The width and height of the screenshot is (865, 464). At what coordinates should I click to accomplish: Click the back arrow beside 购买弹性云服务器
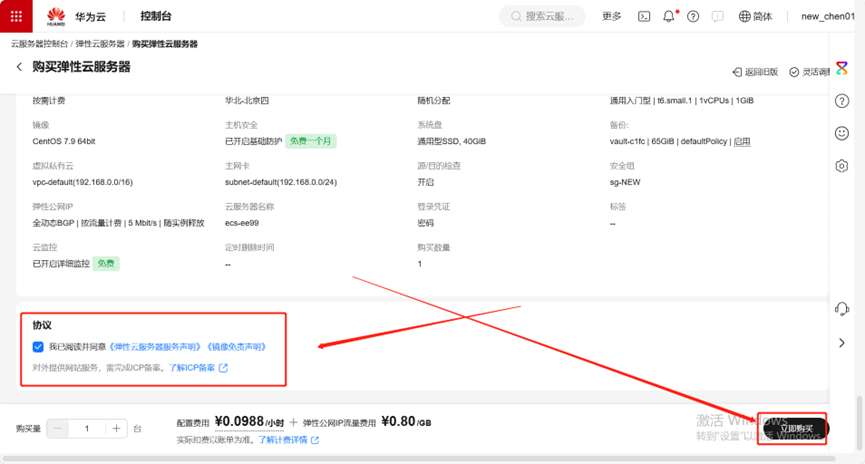[19, 67]
